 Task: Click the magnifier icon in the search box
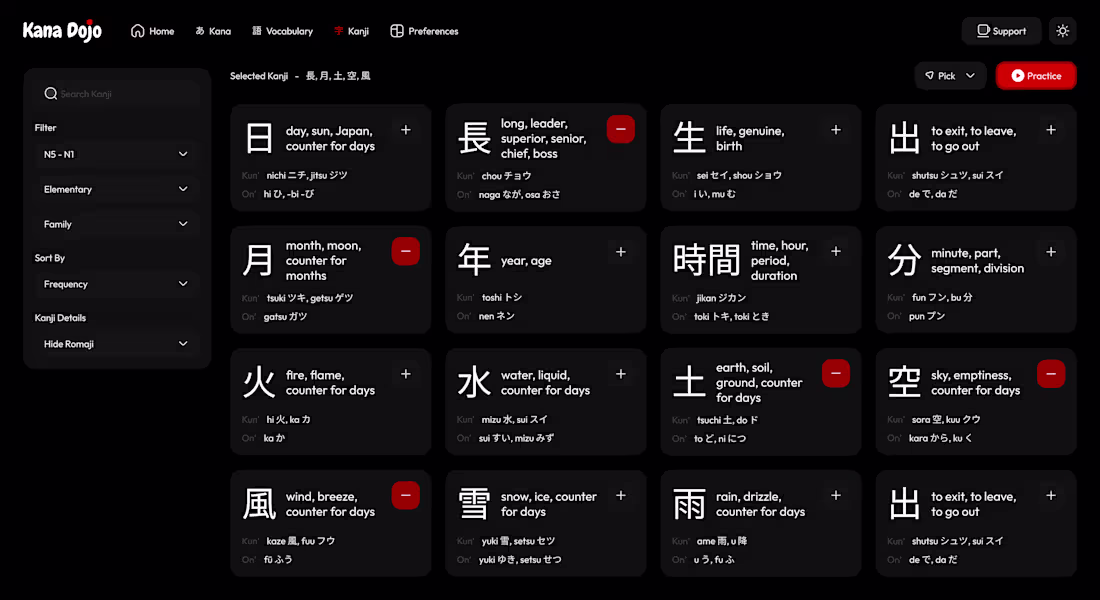pos(51,93)
